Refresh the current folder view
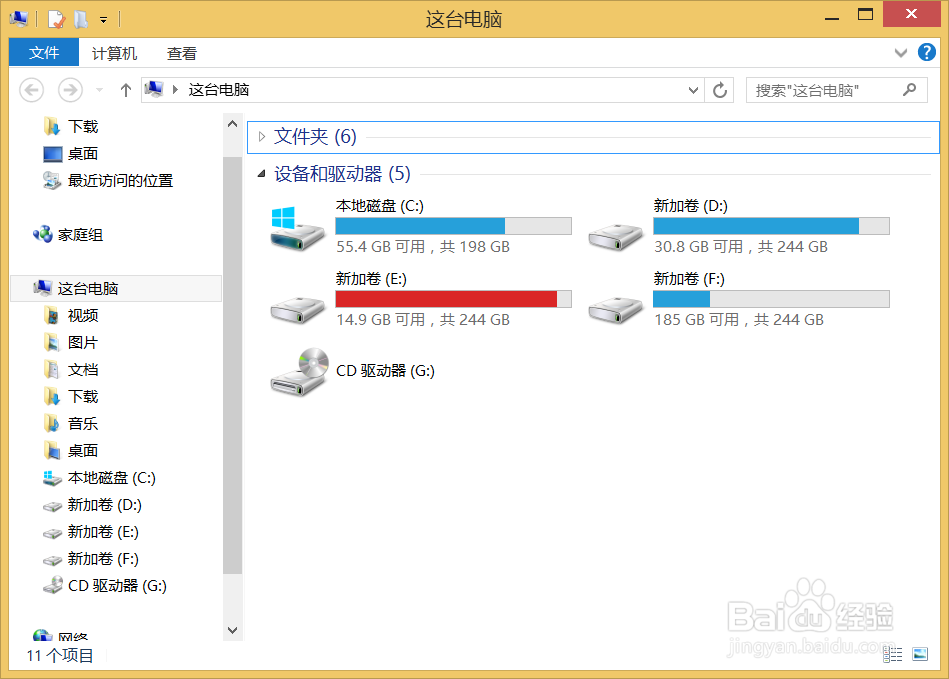This screenshot has width=949, height=679. (x=719, y=89)
